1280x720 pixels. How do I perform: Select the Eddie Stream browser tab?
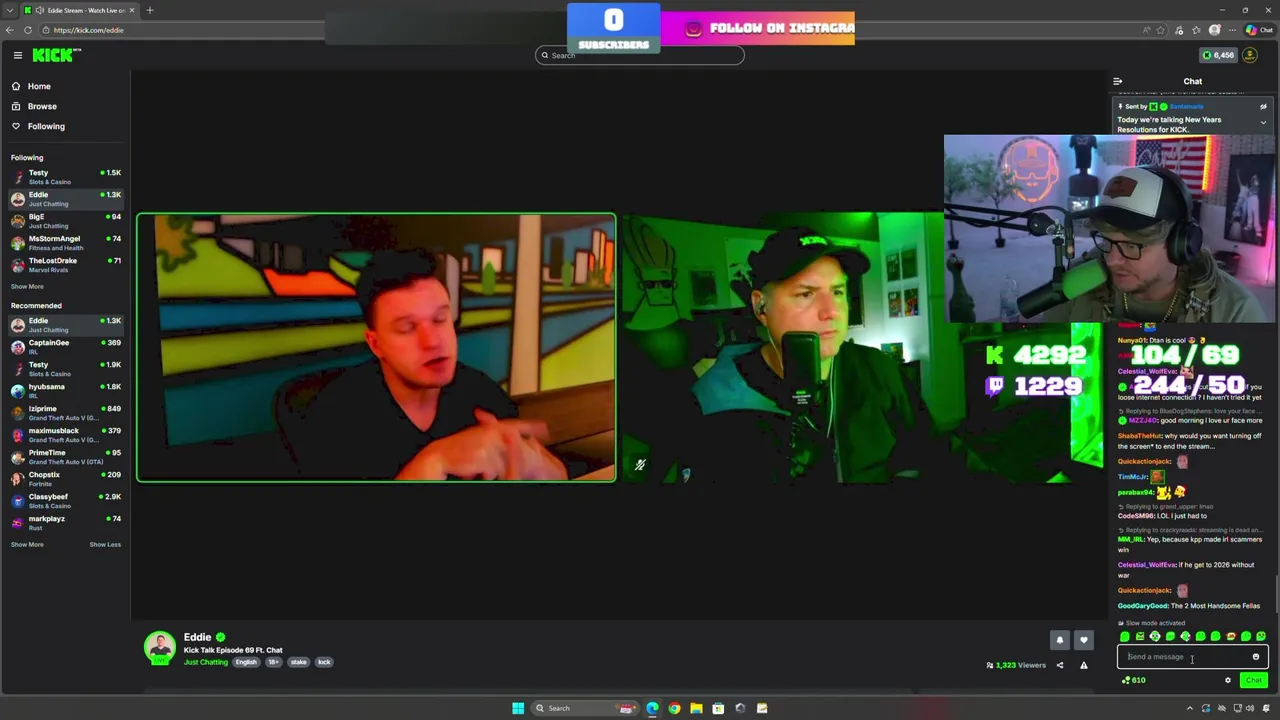tap(79, 10)
